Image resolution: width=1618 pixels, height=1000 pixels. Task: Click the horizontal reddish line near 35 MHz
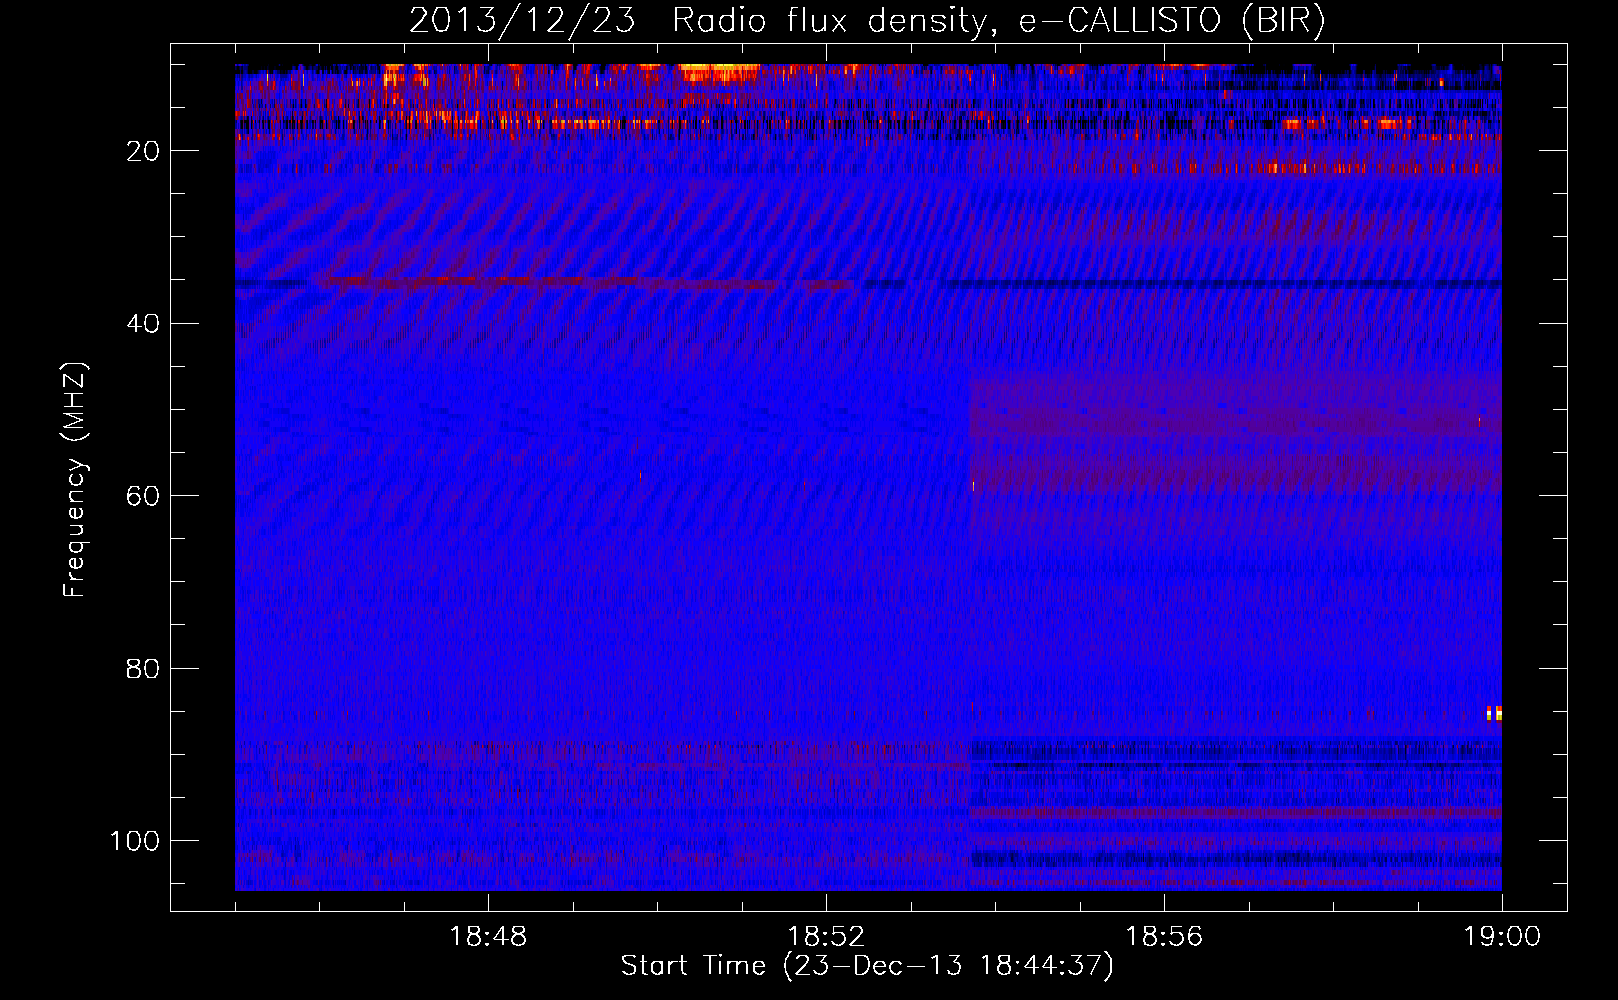(585, 284)
